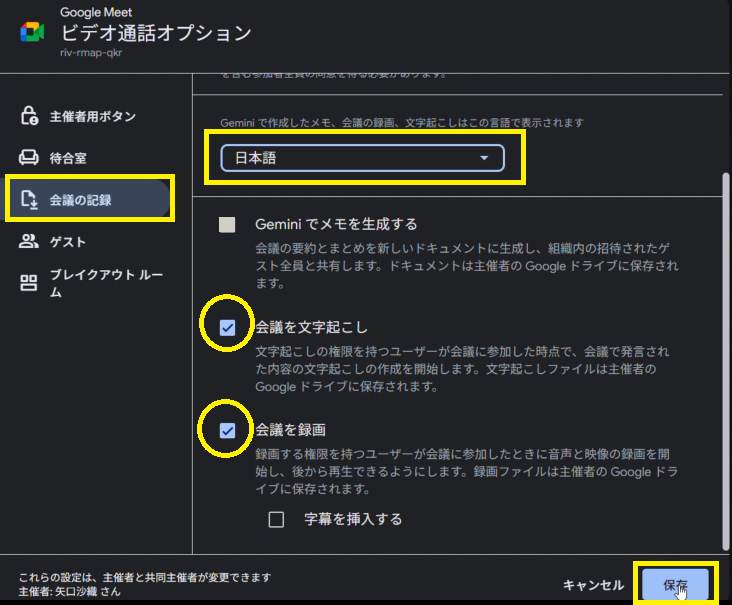
Task: Click the options panel vertical scrollbar
Action: (x=725, y=362)
